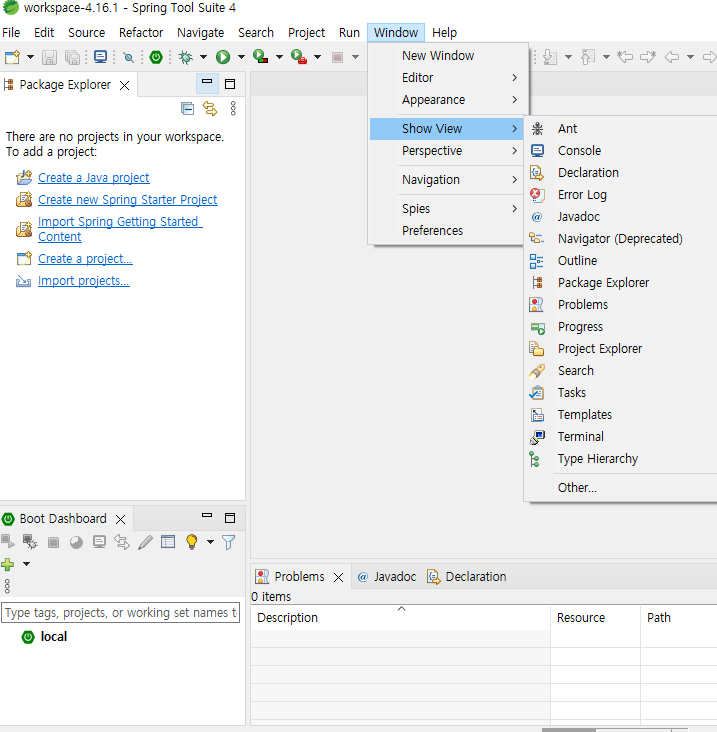717x732 pixels.
Task: Click the green plus icon in Boot Dashboard
Action: pyautogui.click(x=8, y=564)
